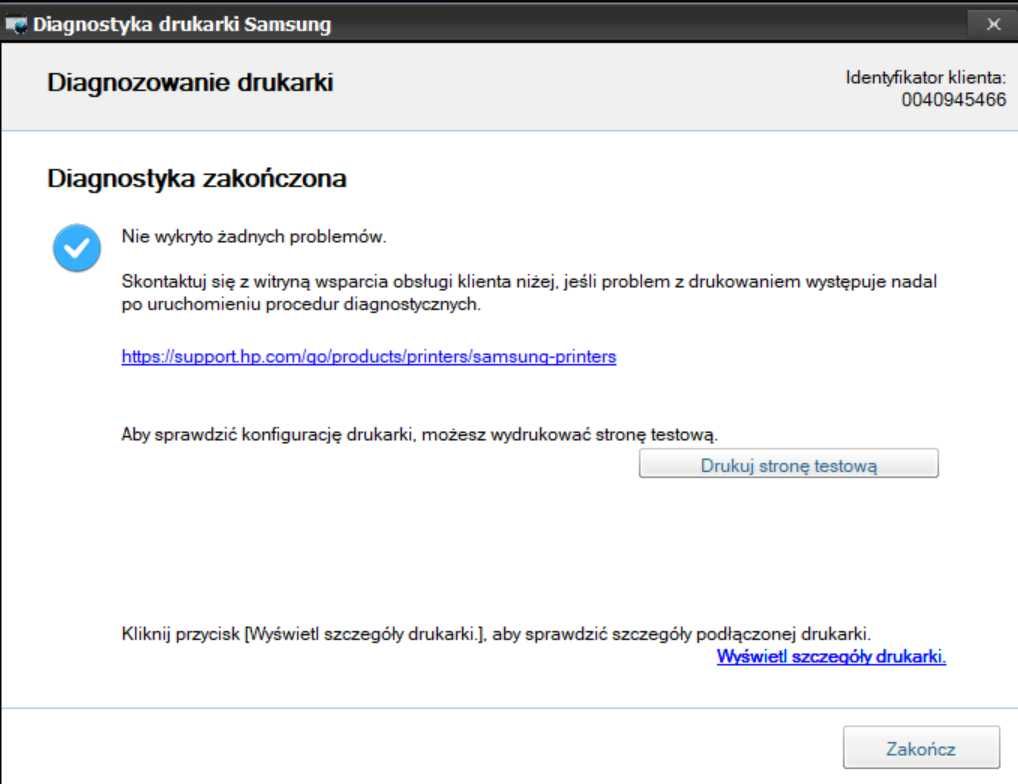Click the Identyfikator klienta label
This screenshot has width=1018, height=784.
pos(925,77)
